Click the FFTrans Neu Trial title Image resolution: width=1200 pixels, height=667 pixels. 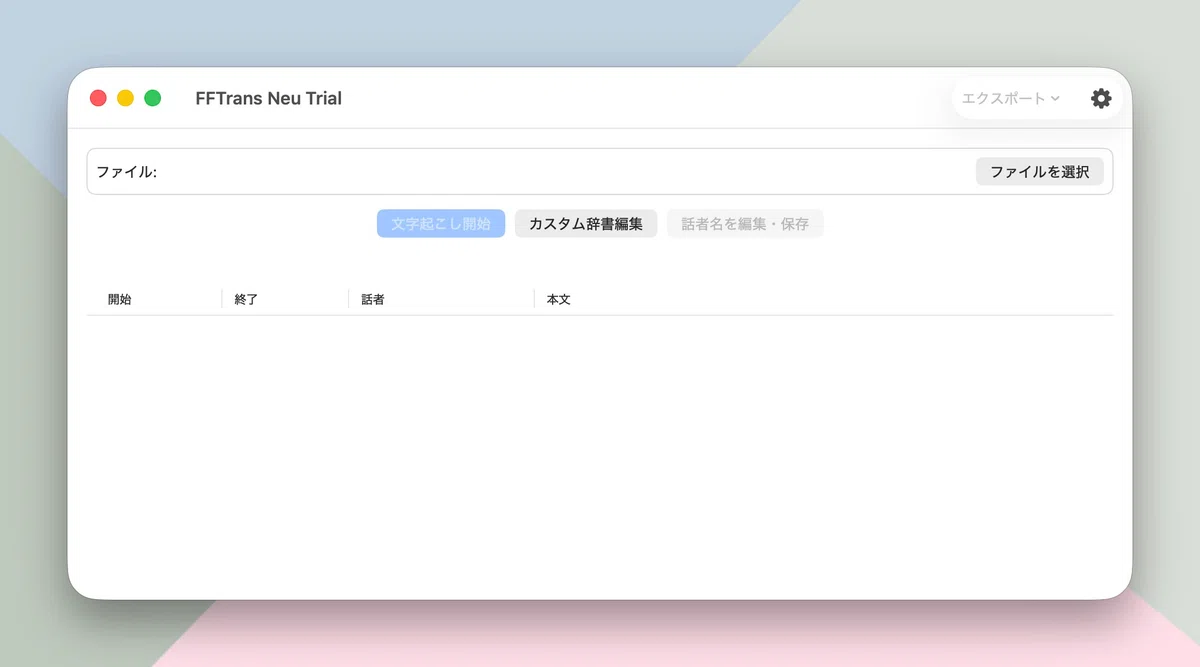[269, 98]
